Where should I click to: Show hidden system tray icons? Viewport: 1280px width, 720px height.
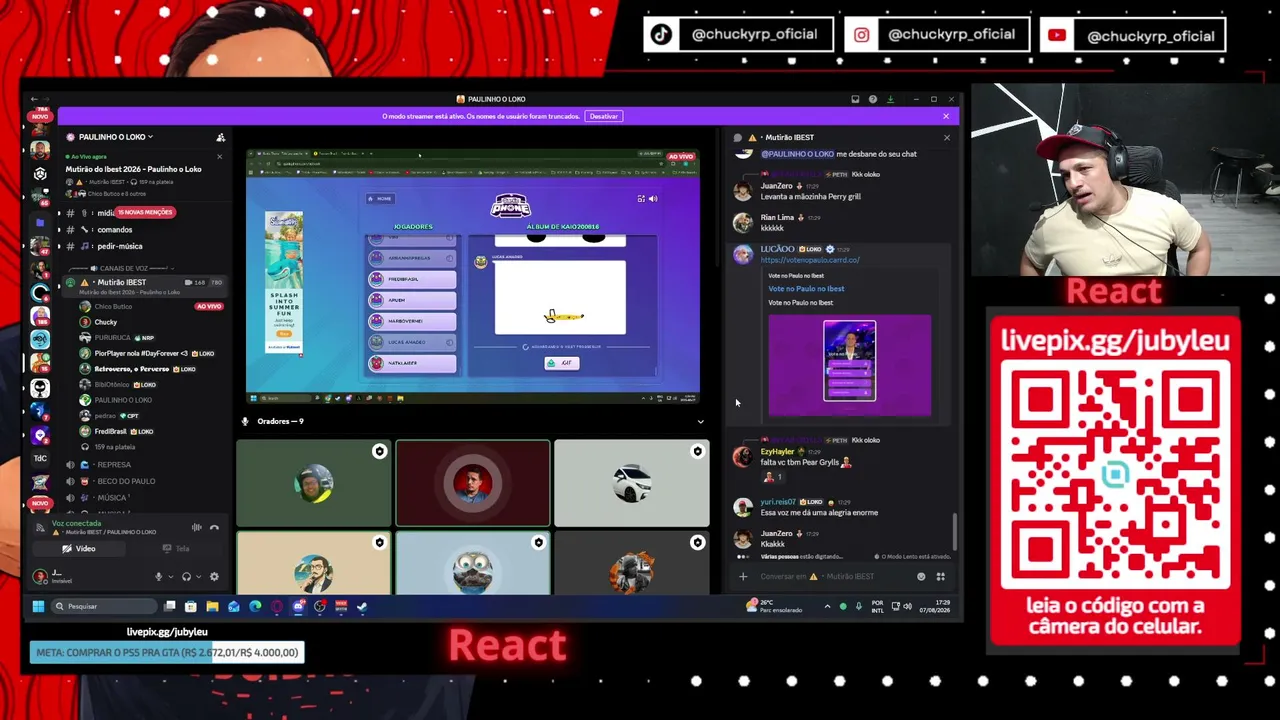(x=827, y=606)
